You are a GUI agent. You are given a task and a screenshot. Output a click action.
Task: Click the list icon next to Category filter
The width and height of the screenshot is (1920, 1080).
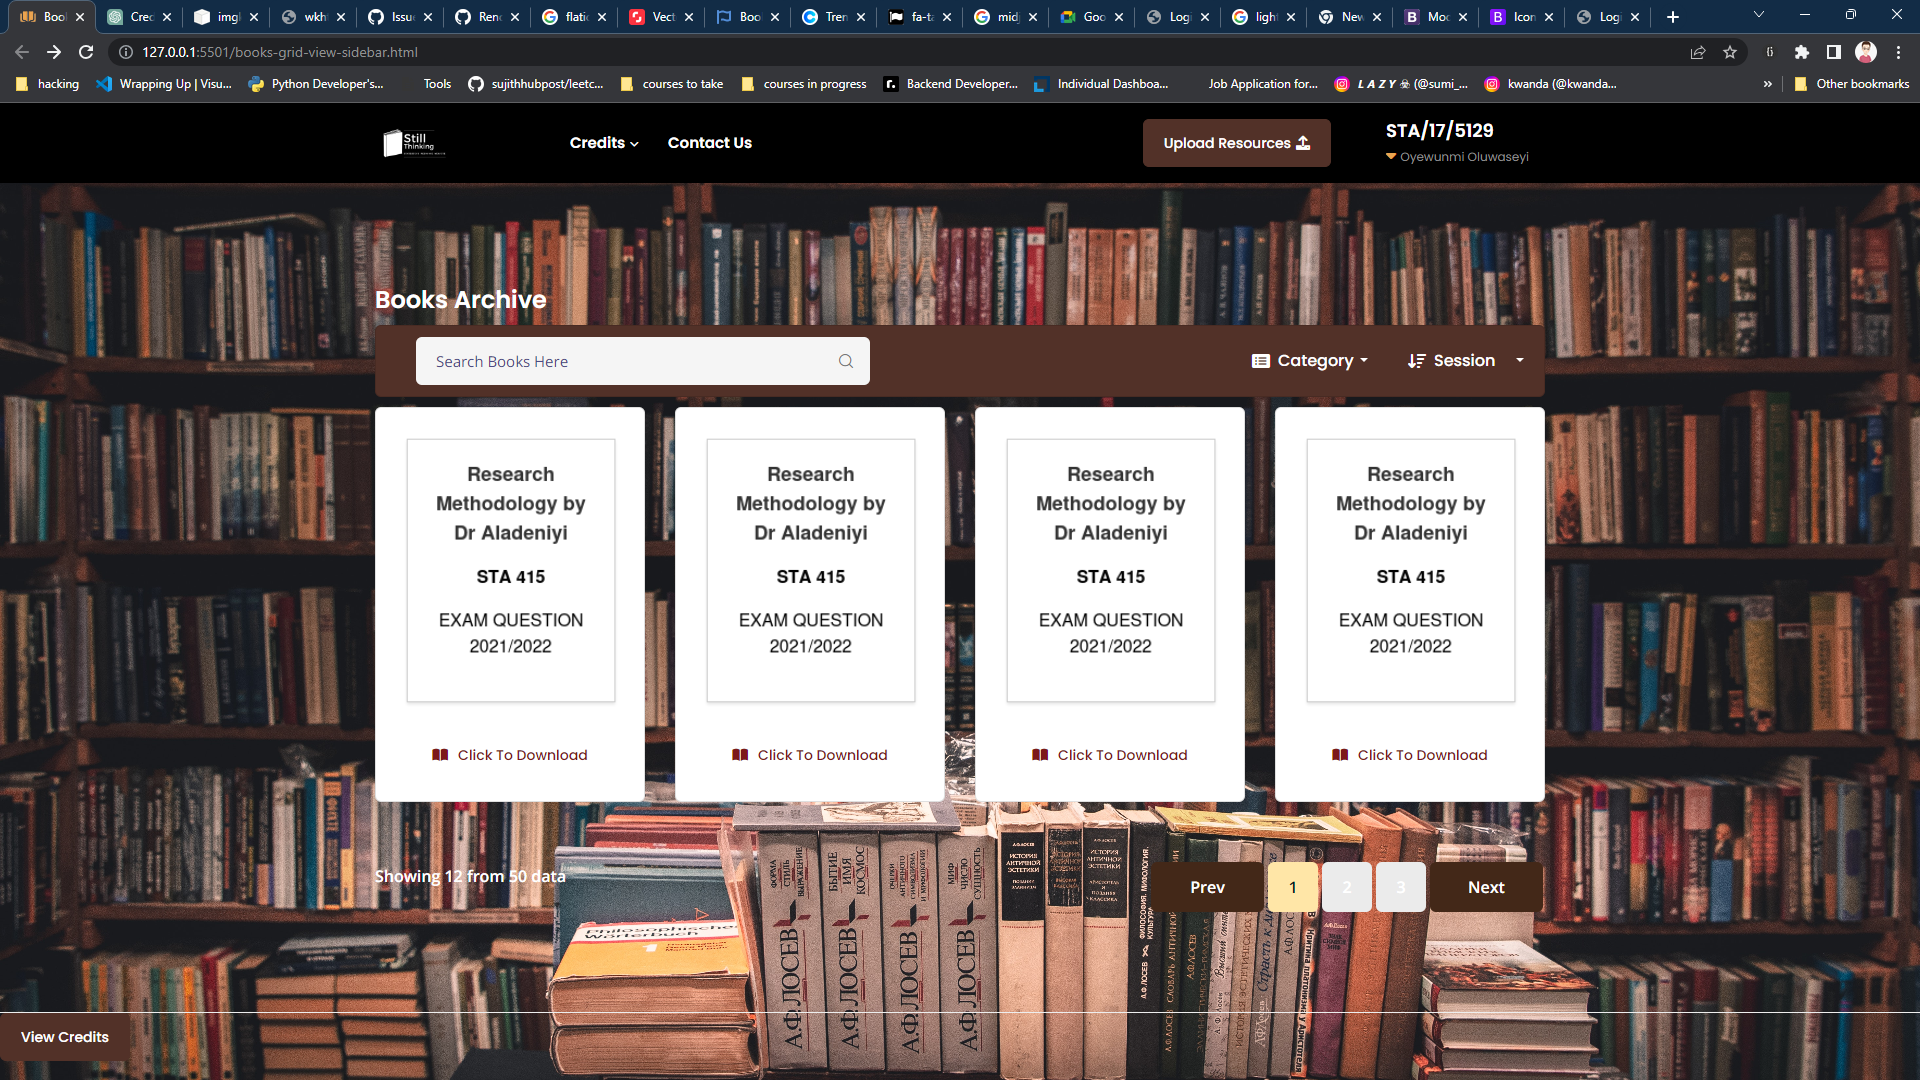1261,360
